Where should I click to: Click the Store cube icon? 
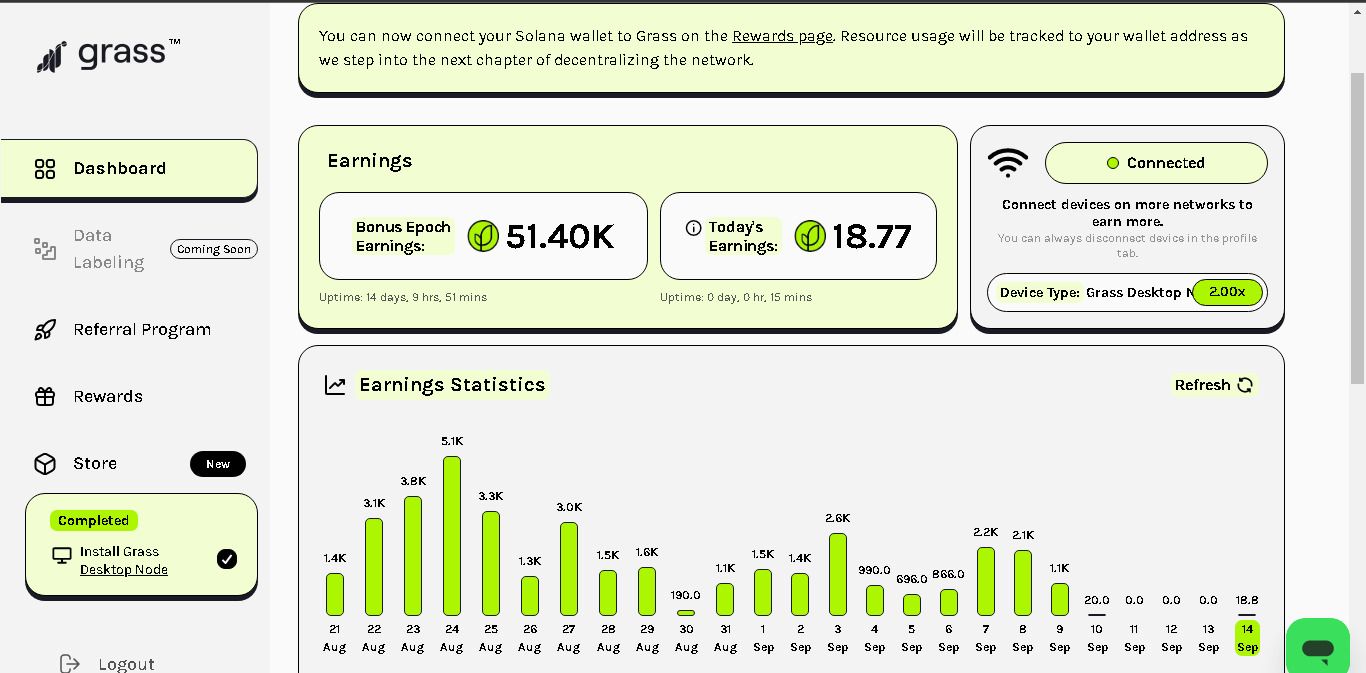pyautogui.click(x=45, y=464)
